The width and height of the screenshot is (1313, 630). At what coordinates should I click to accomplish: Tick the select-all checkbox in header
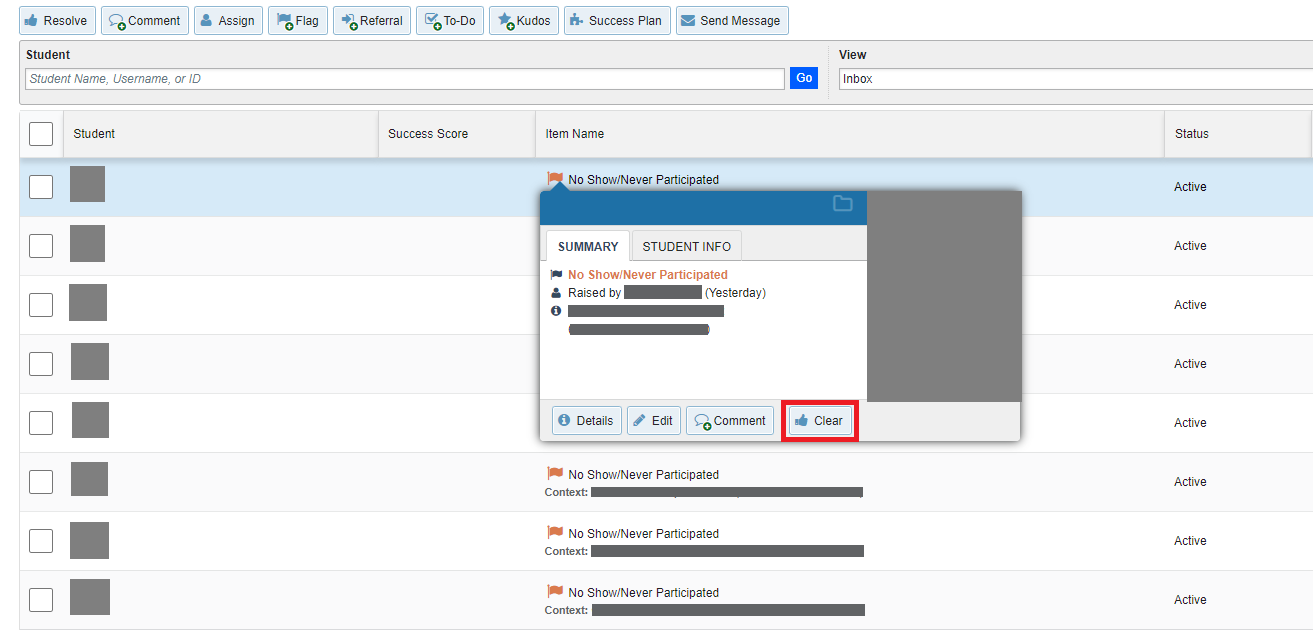(x=41, y=134)
